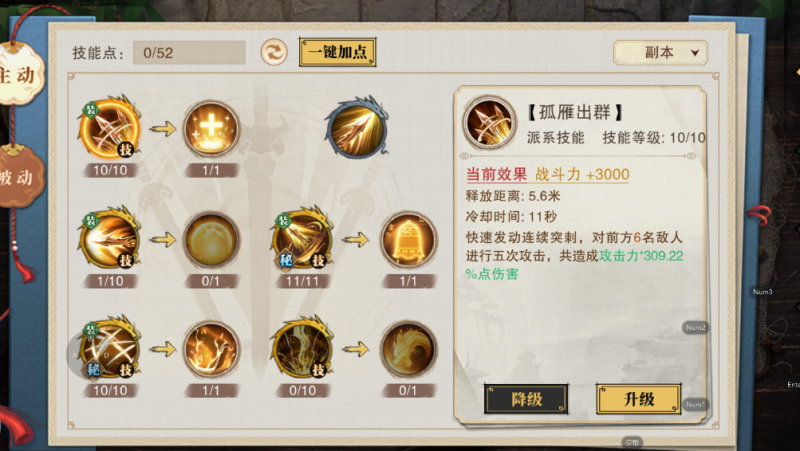Select the golden orb 0/1 skill
800x451 pixels.
pos(211,239)
